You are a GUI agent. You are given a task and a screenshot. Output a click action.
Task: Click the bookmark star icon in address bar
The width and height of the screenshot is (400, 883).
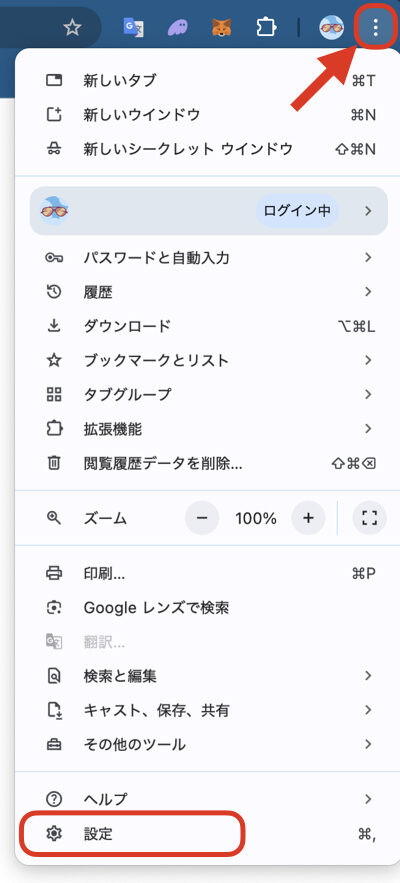click(x=72, y=27)
